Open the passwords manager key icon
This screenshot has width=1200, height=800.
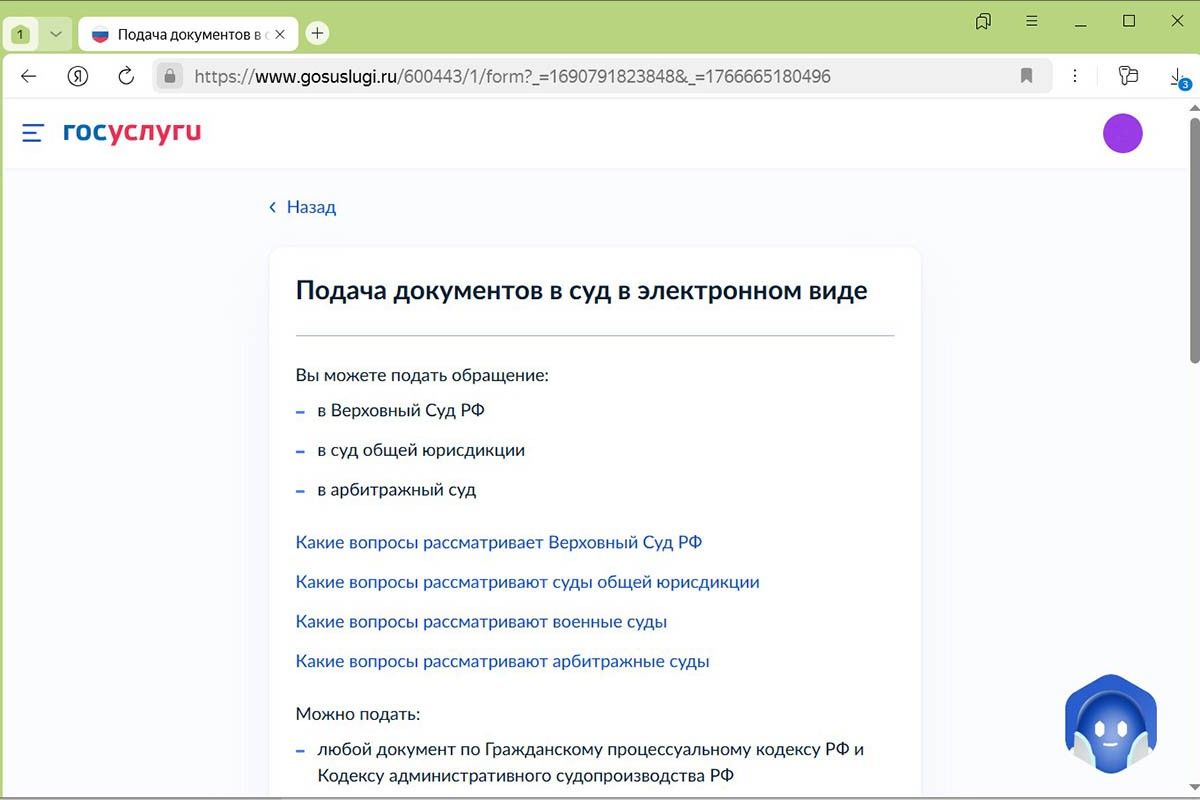tap(1128, 75)
